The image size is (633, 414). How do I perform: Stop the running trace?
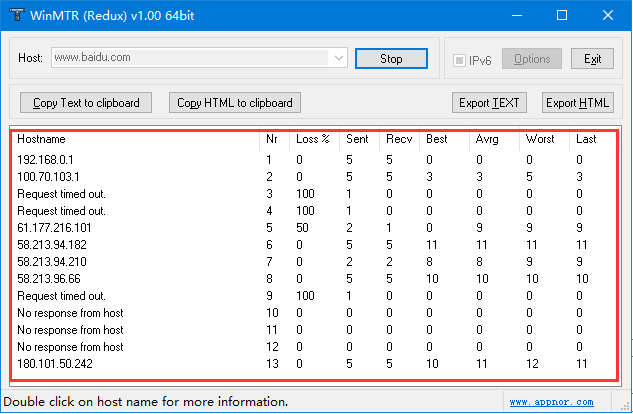pyautogui.click(x=391, y=59)
